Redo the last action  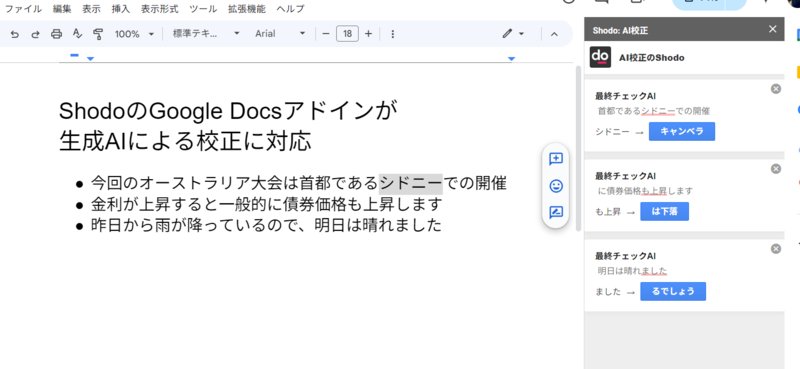click(36, 34)
